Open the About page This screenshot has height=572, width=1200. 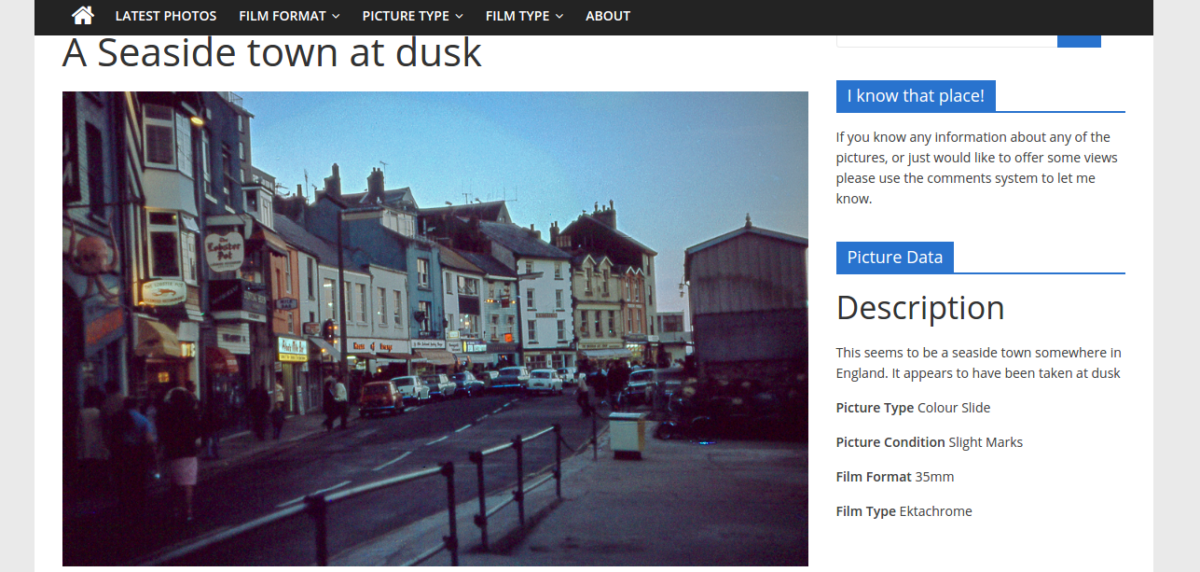coord(608,16)
